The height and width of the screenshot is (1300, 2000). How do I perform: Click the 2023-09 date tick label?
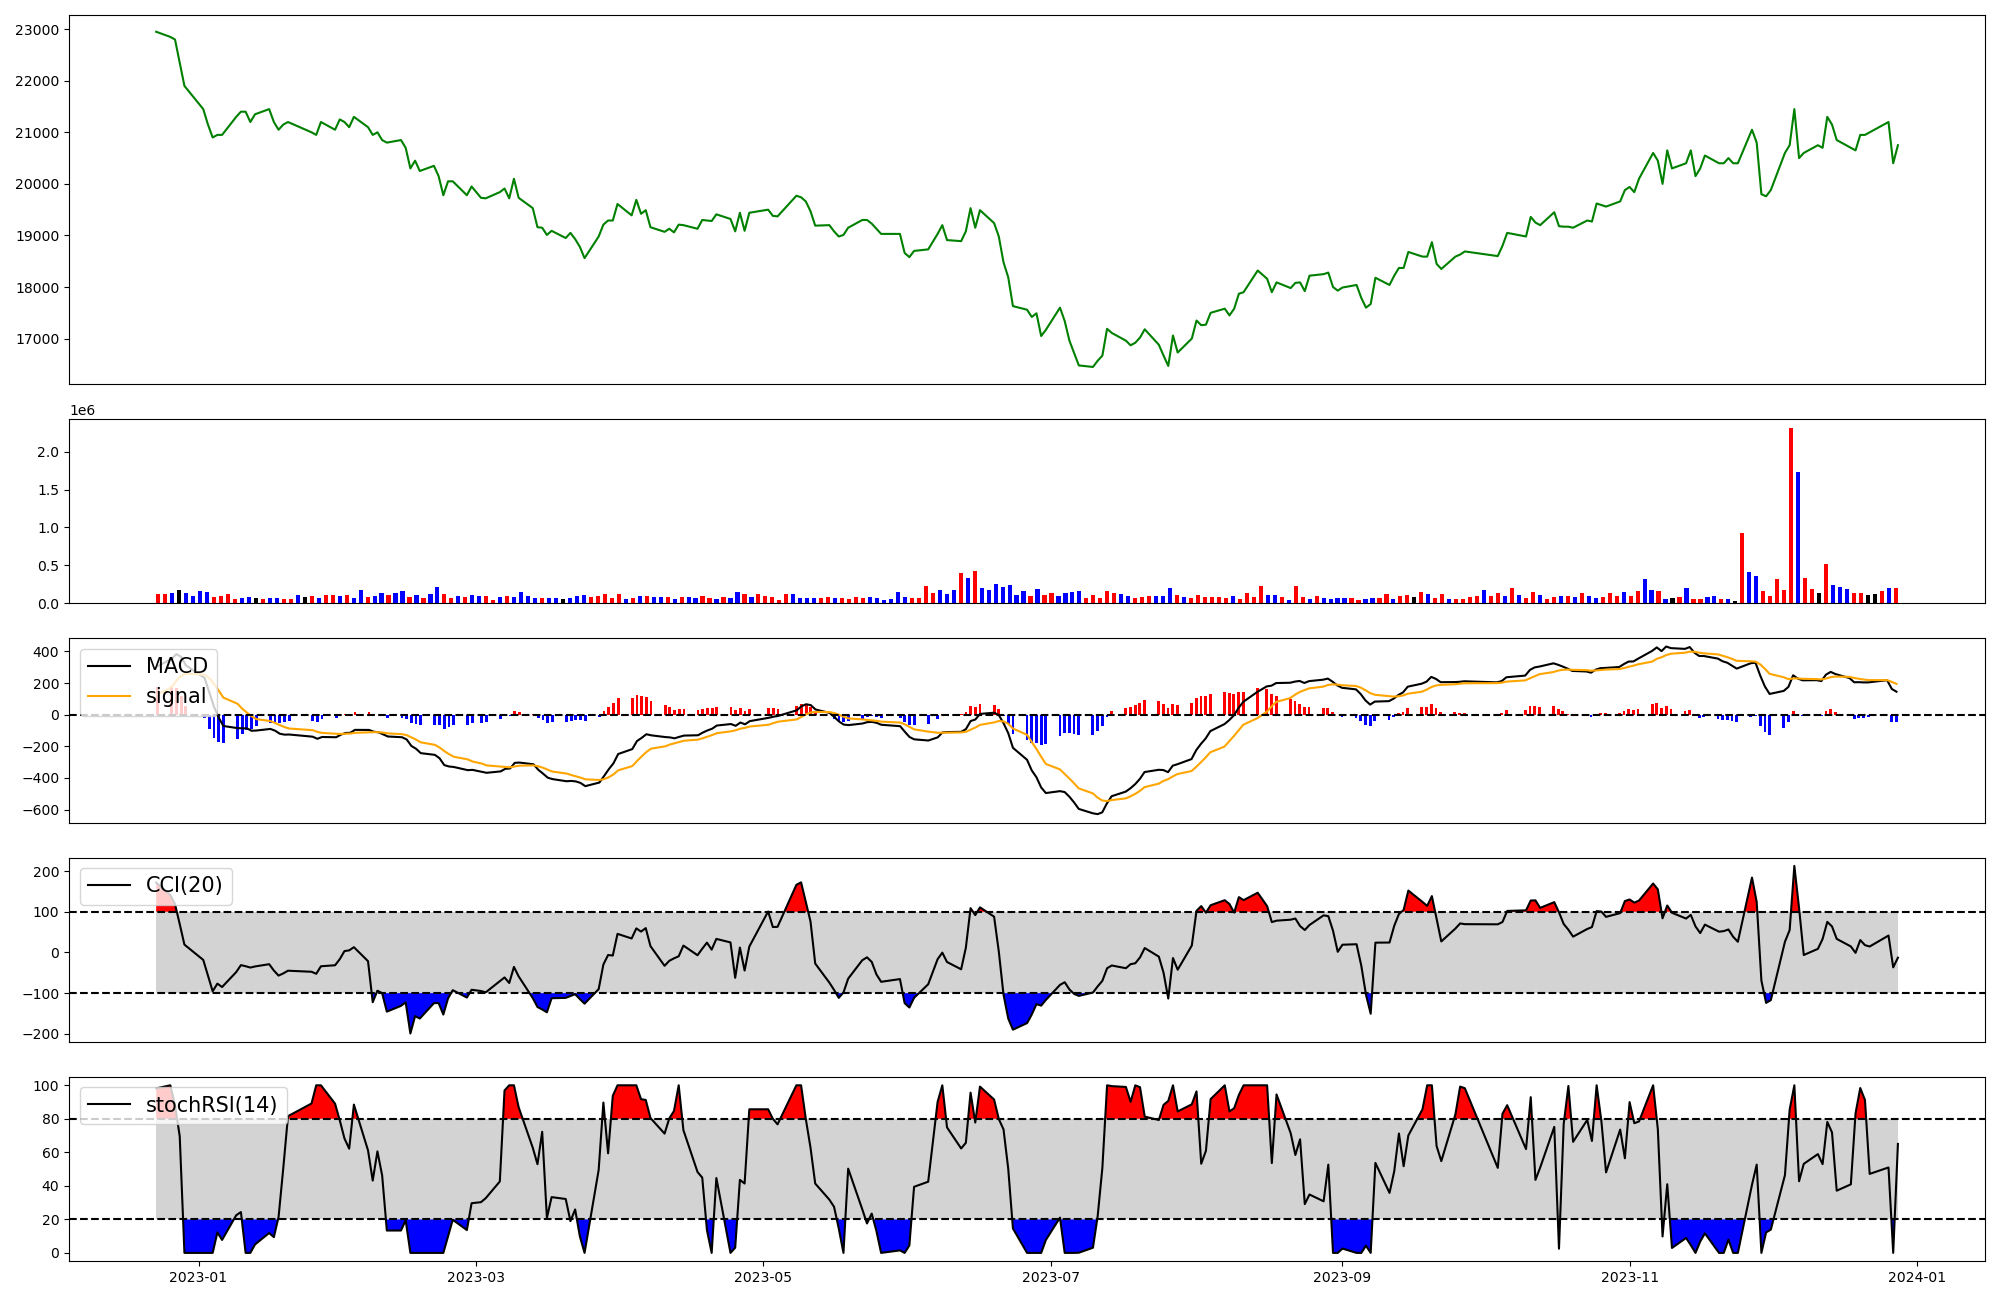point(1341,1277)
